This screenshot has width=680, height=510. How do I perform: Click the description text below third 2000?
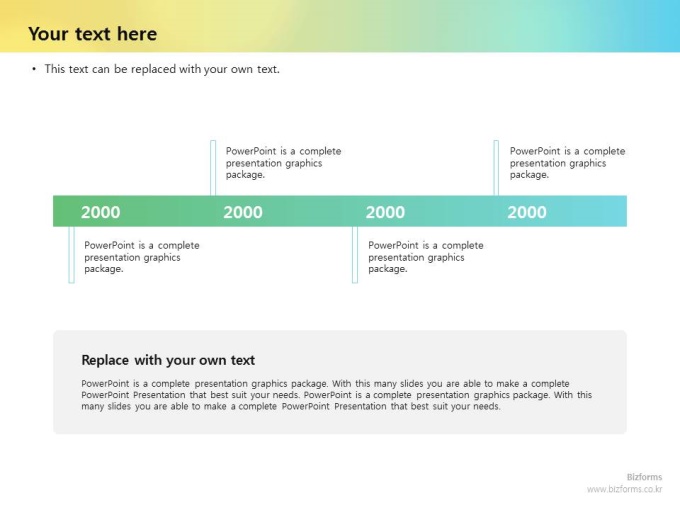coord(425,257)
